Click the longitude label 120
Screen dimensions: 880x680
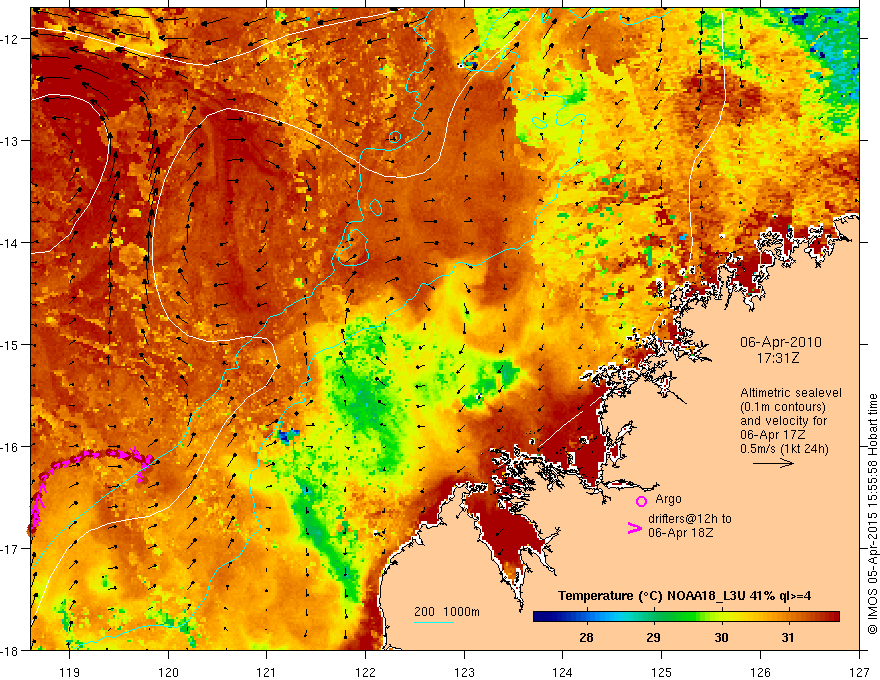[168, 672]
